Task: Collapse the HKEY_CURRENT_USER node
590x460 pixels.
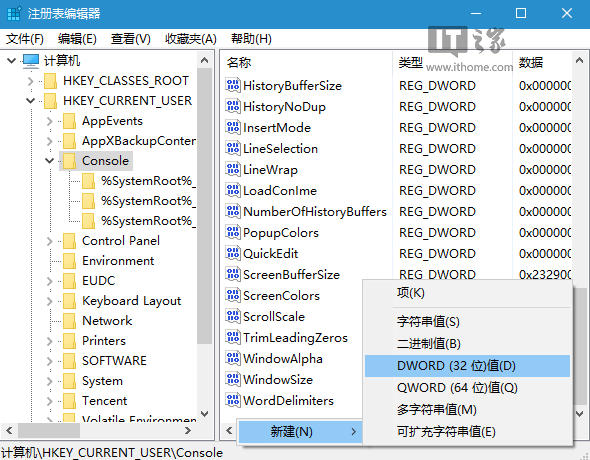Action: coord(30,100)
